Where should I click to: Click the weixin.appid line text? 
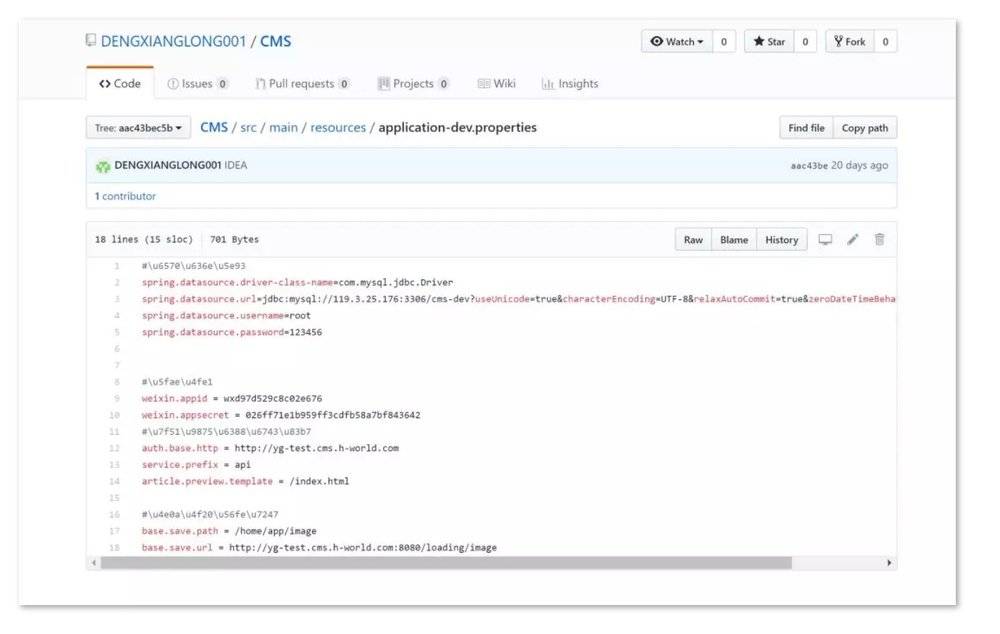[232, 398]
